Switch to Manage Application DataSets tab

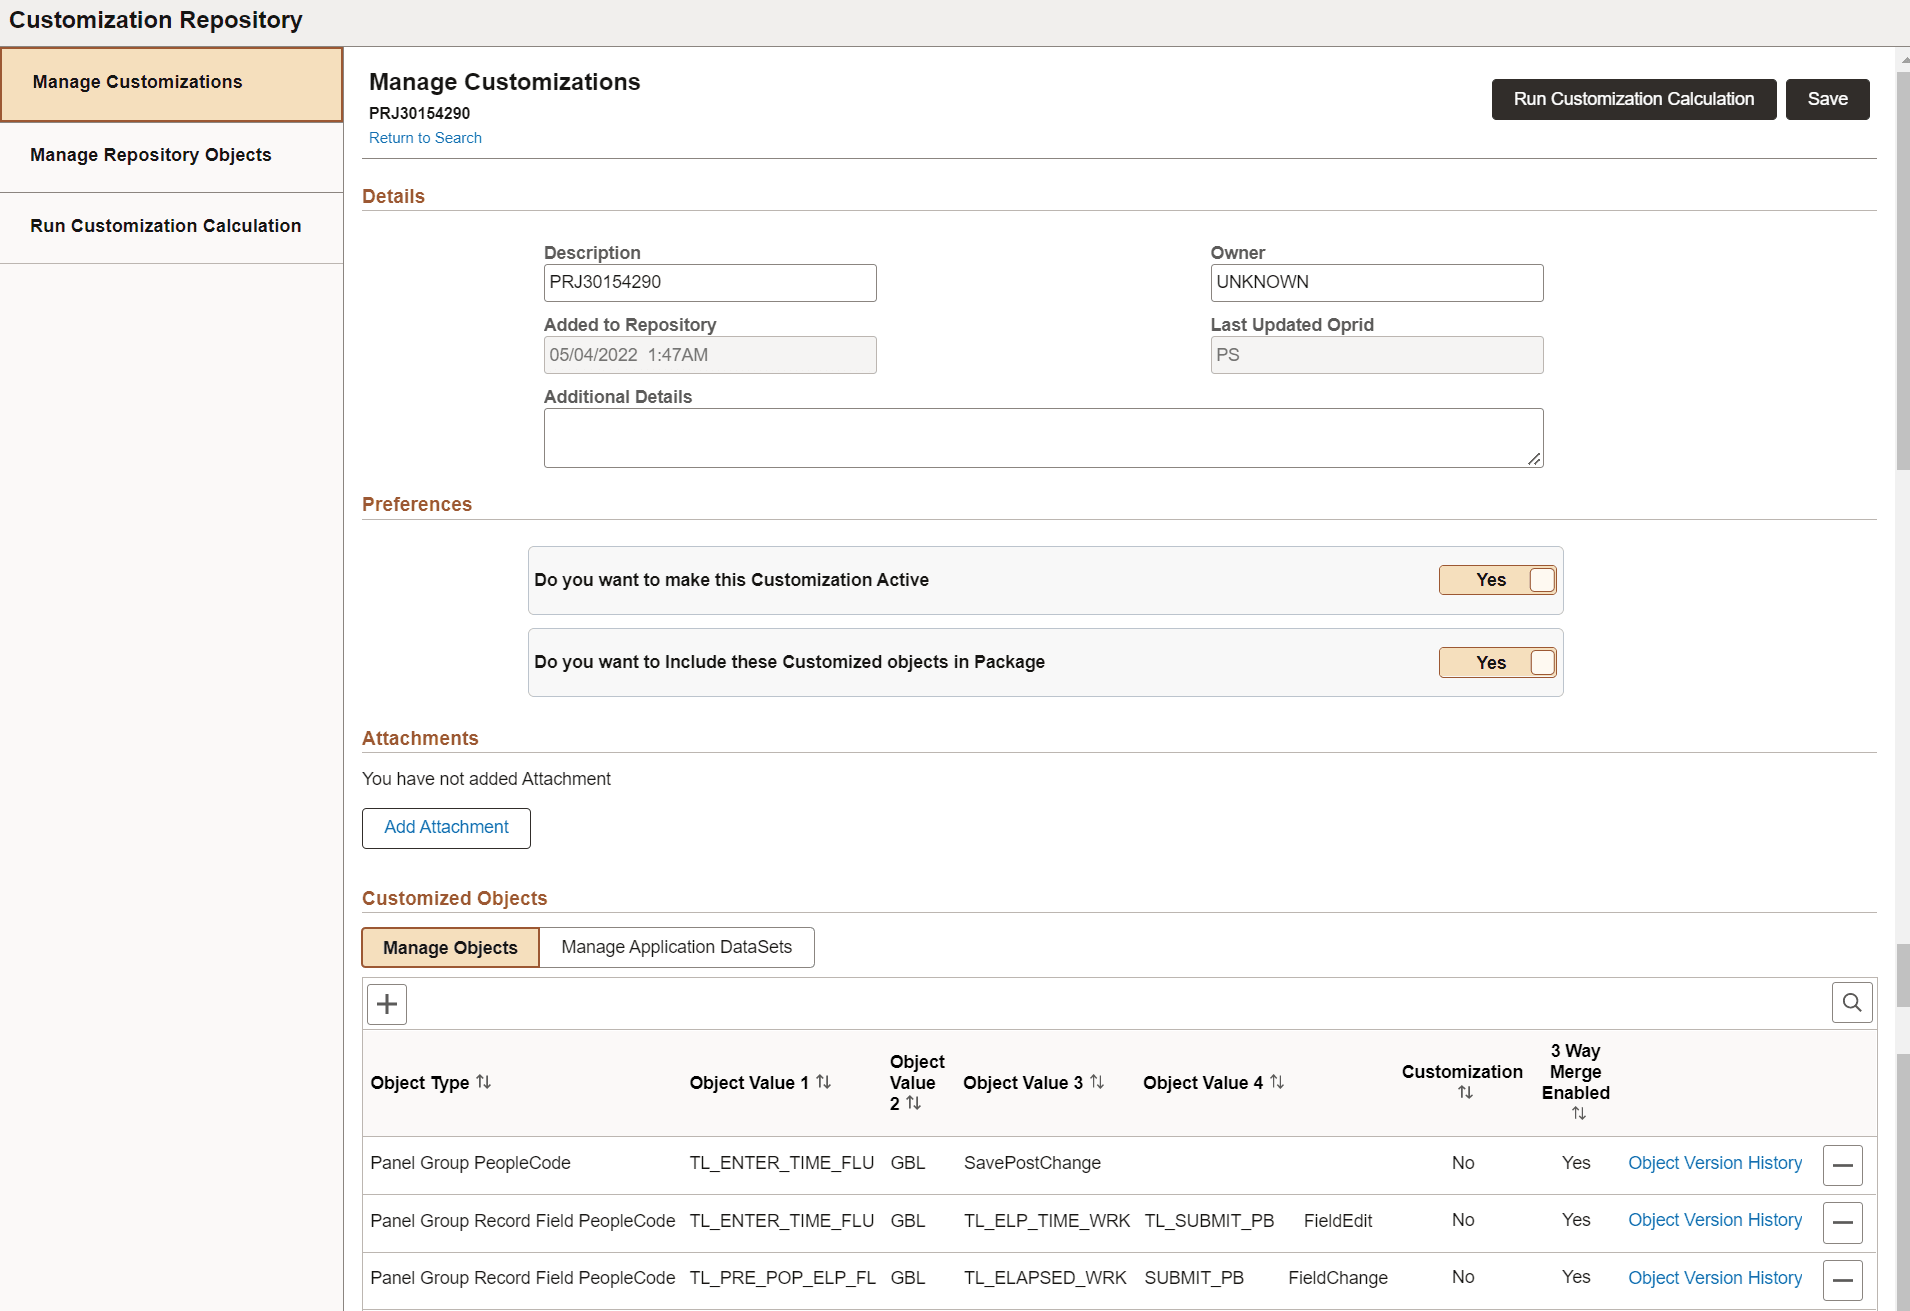coord(677,947)
